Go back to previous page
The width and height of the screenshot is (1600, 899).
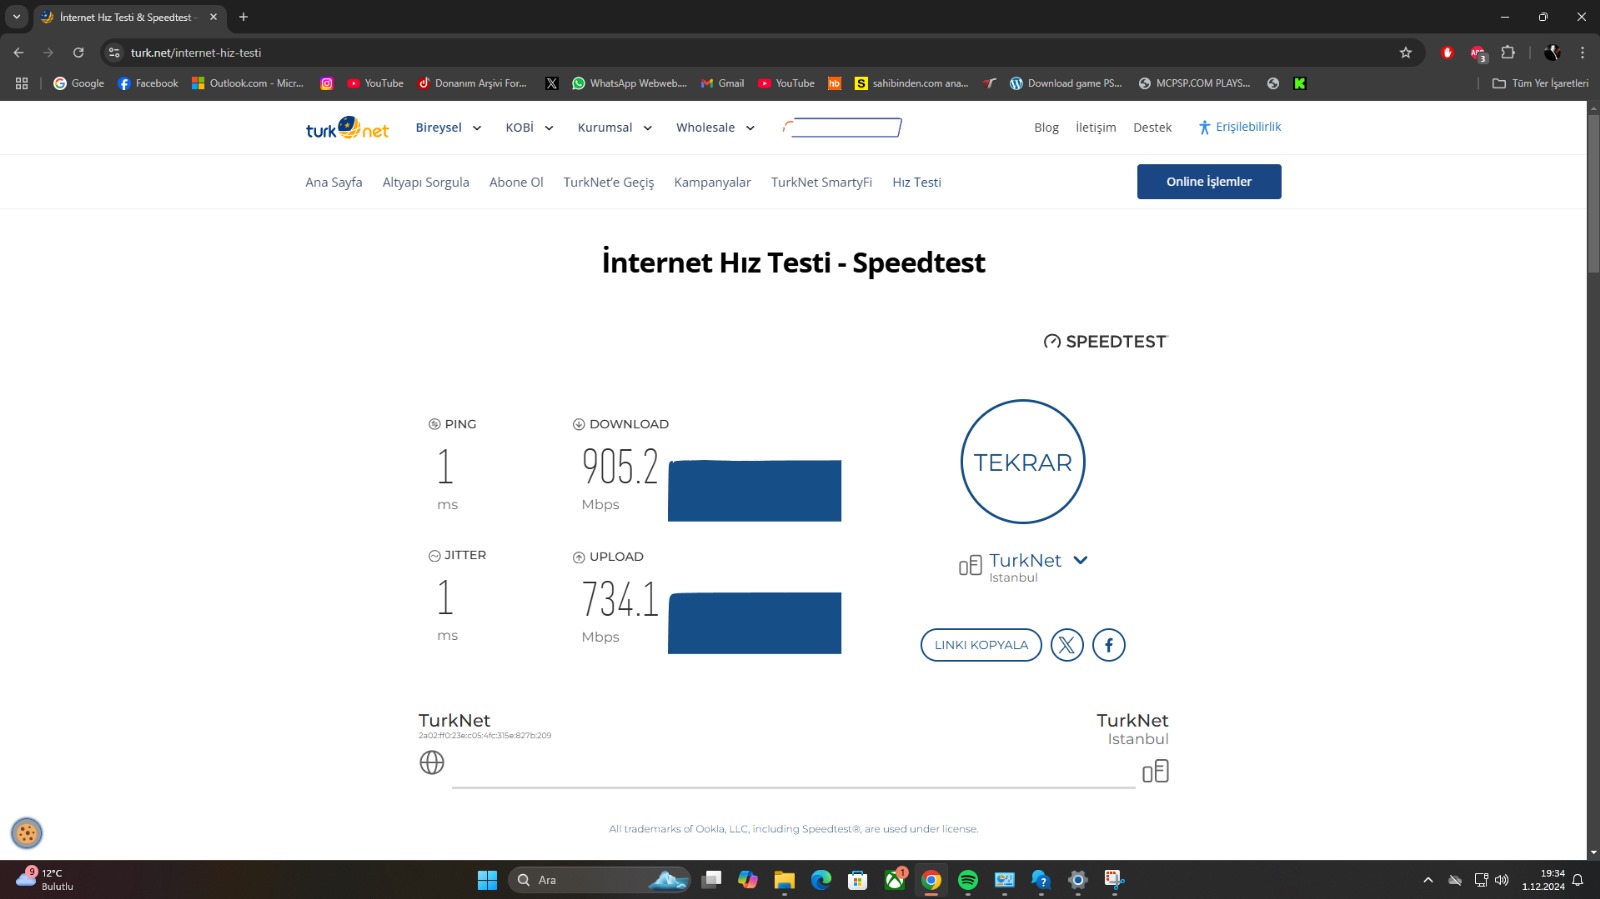(x=18, y=53)
